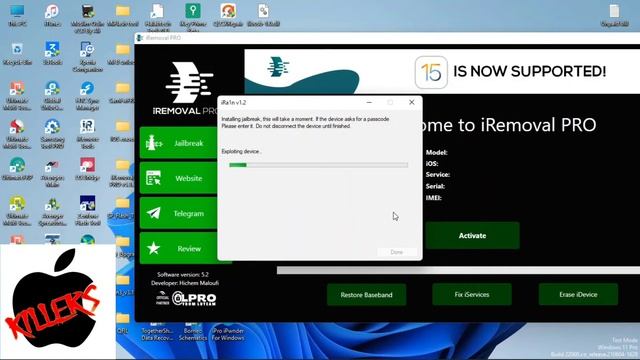
Task: Open the Zenfone Flash Tool desktop shortcut
Action: tap(87, 211)
